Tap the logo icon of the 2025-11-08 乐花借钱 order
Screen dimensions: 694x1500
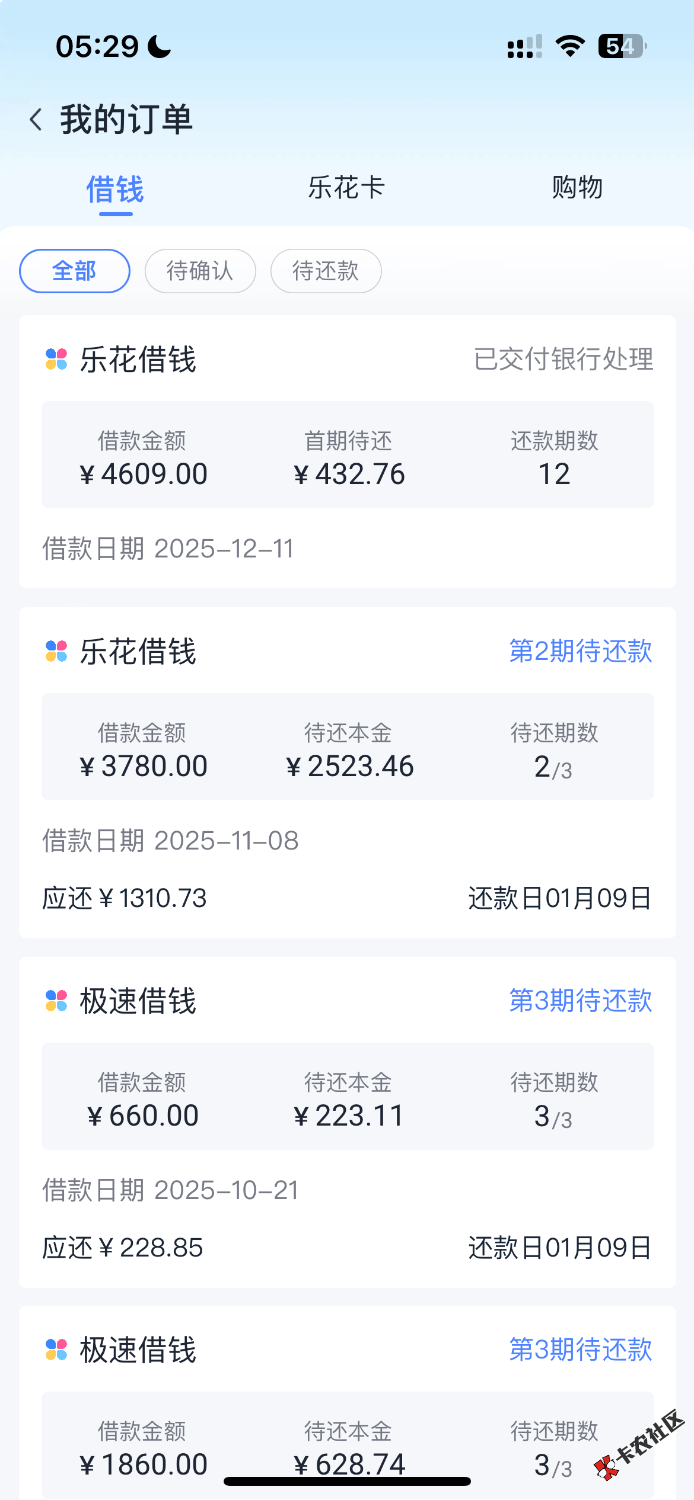(56, 652)
